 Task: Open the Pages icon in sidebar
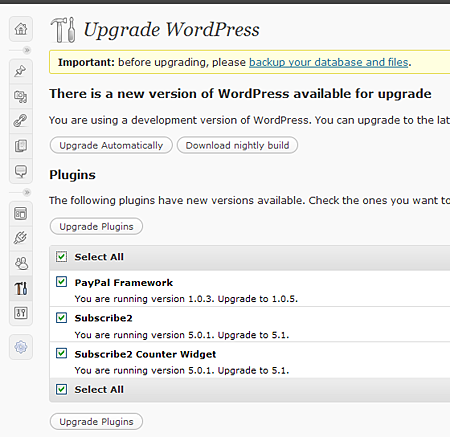coord(21,146)
